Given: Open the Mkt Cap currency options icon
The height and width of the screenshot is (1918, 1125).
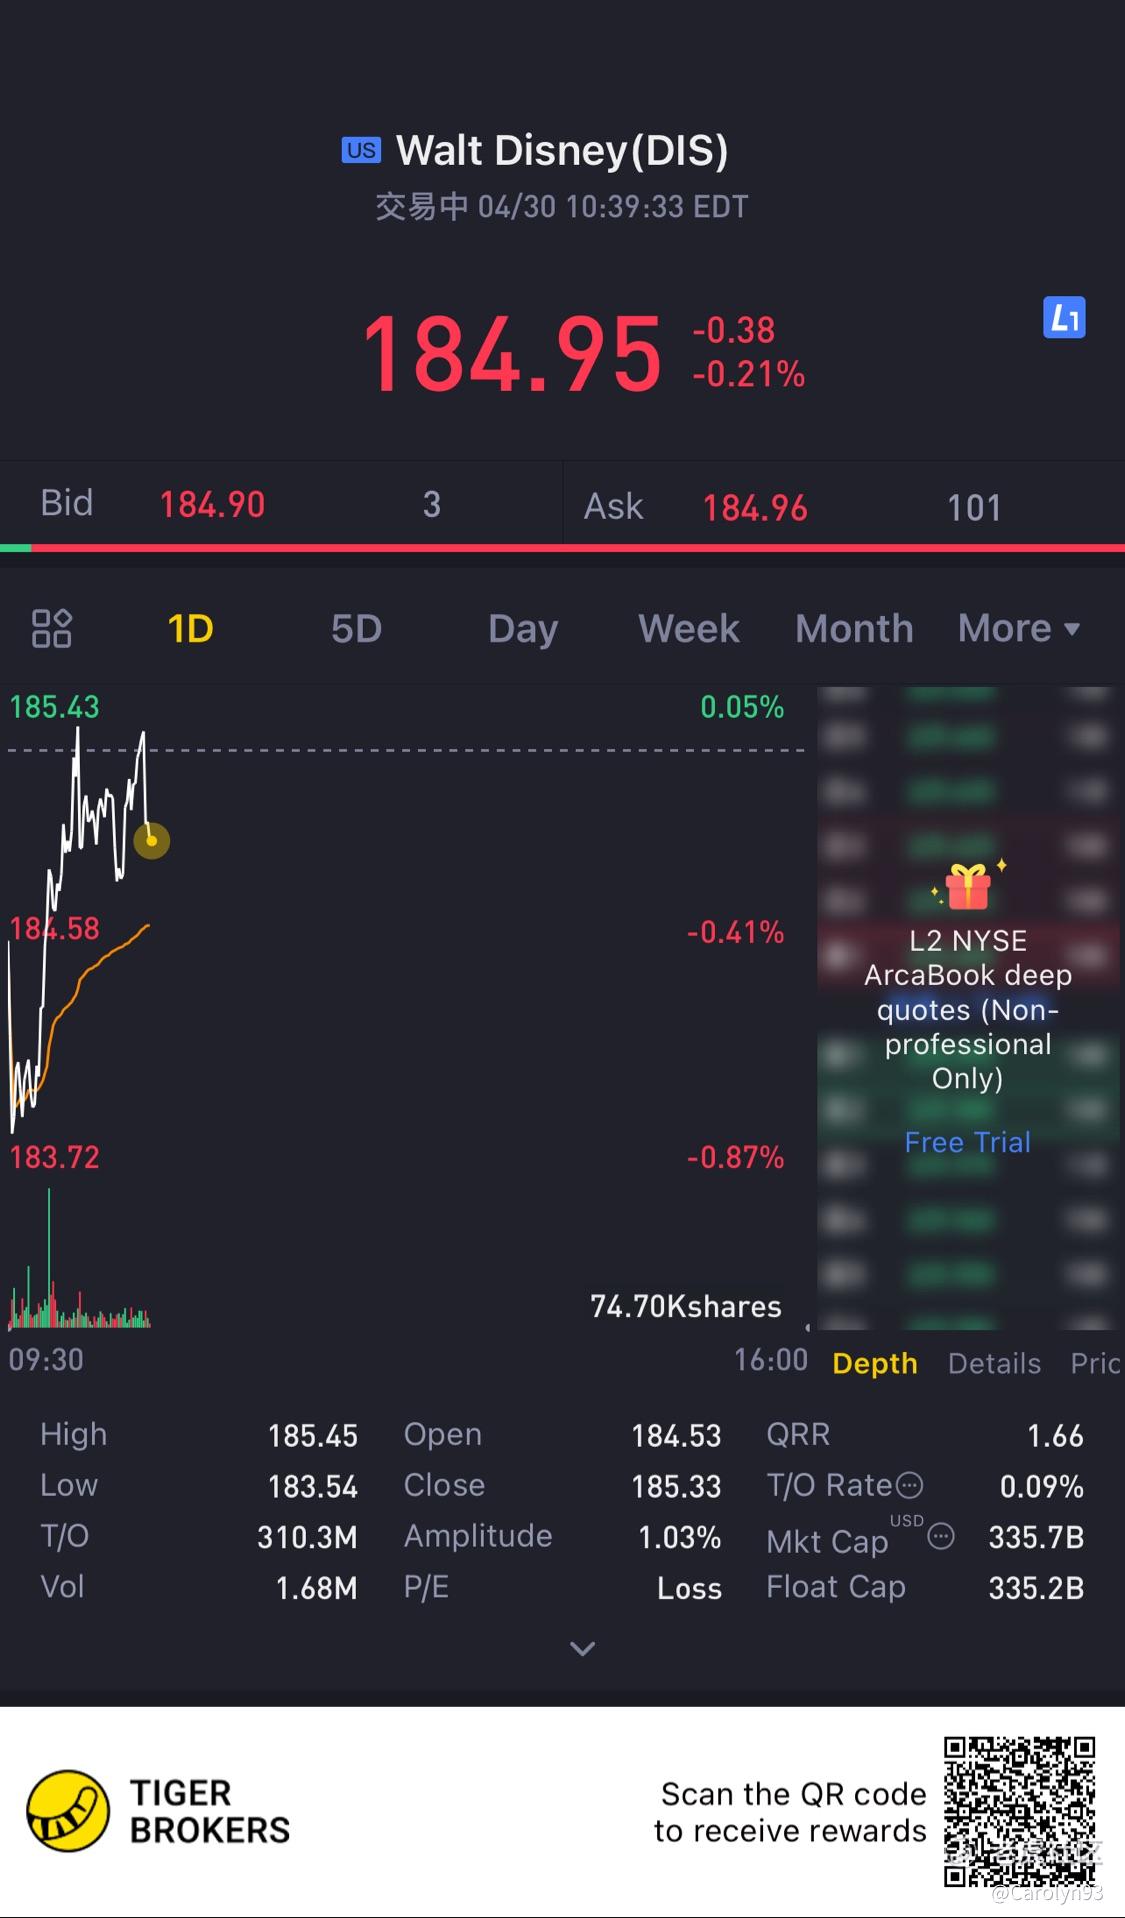Looking at the screenshot, I should point(941,1536).
